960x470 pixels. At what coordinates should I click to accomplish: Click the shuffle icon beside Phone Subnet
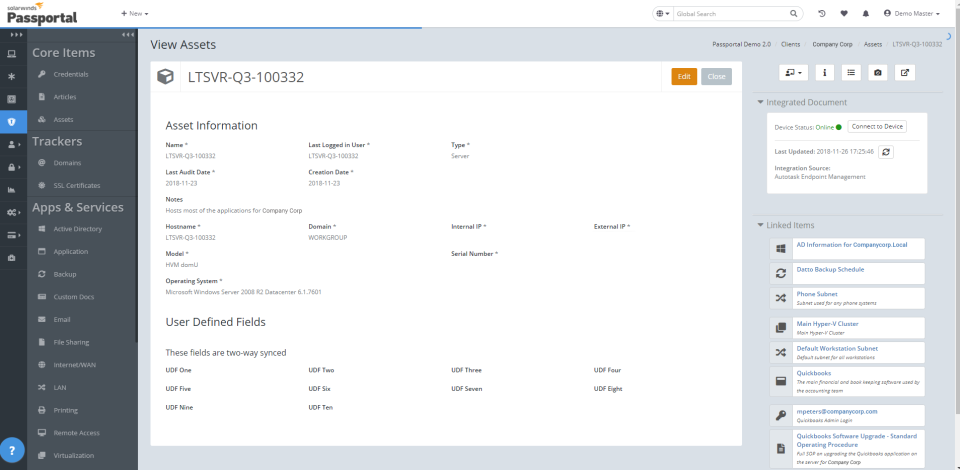[x=781, y=298]
